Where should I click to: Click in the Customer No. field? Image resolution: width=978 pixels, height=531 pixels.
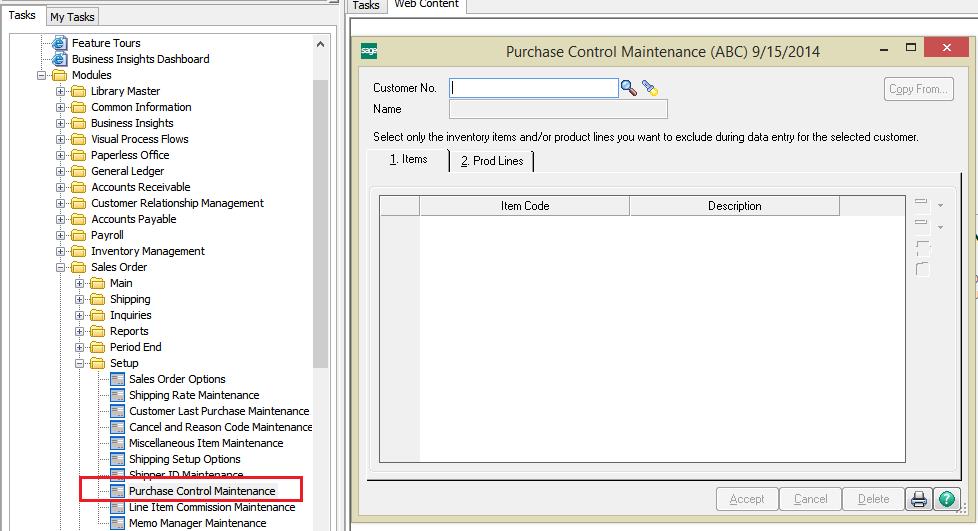(x=534, y=88)
